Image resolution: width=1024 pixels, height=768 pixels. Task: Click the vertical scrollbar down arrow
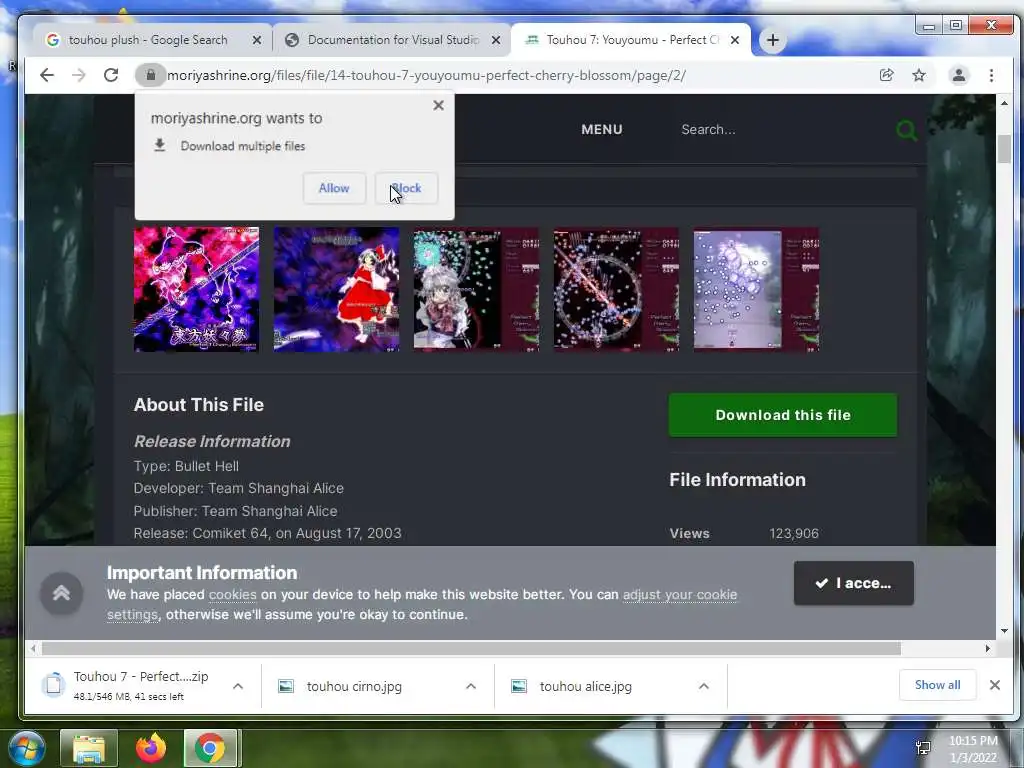pos(1004,631)
